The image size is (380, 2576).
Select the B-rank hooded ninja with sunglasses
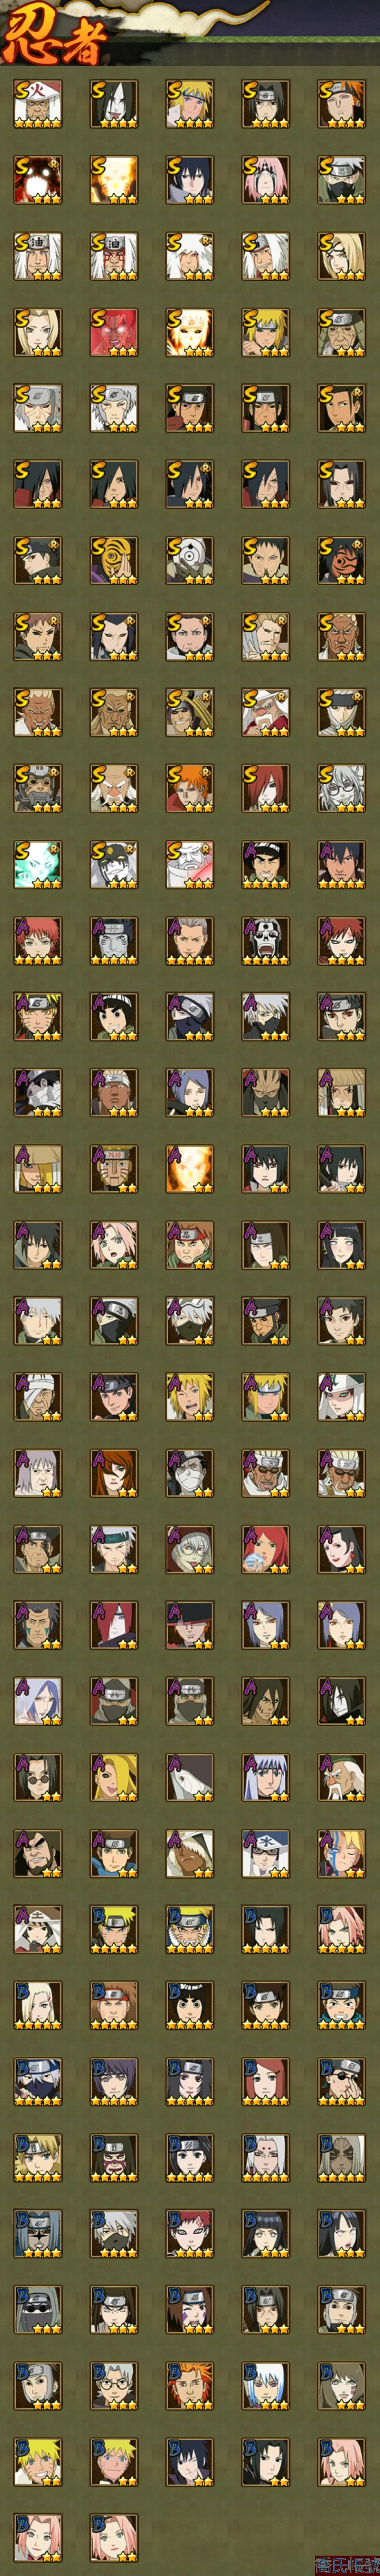(37, 2308)
